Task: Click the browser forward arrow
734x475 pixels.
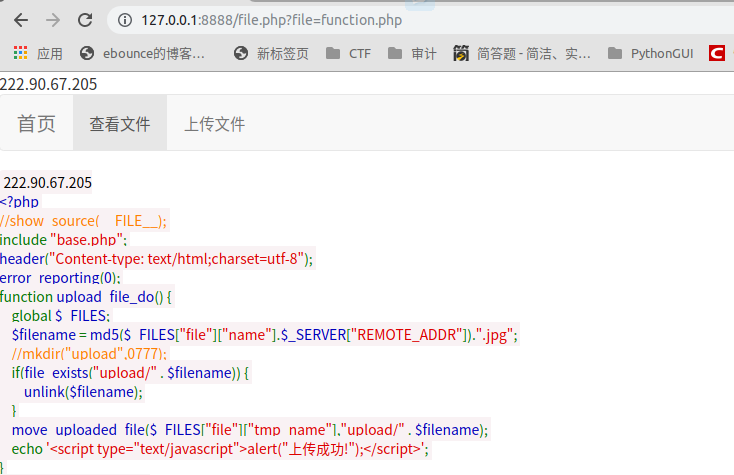Action: pos(53,20)
